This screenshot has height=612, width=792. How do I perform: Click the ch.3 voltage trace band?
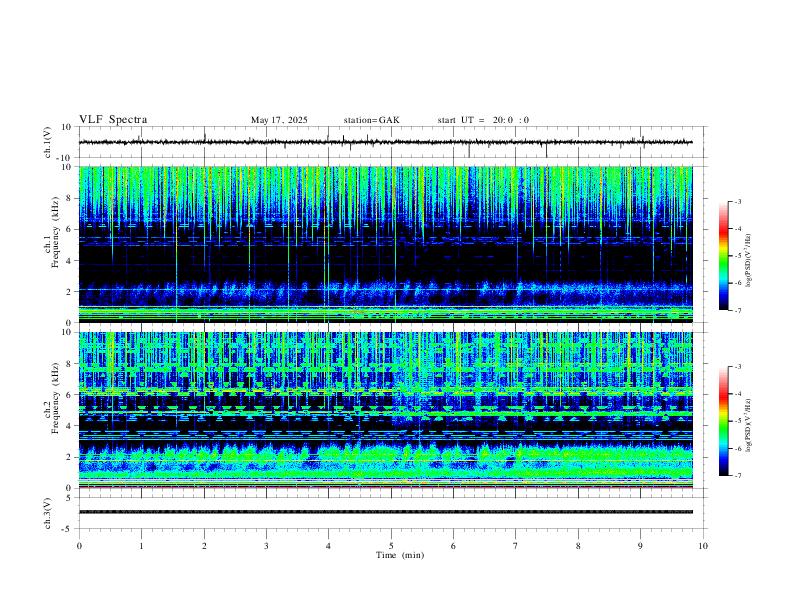(385, 512)
